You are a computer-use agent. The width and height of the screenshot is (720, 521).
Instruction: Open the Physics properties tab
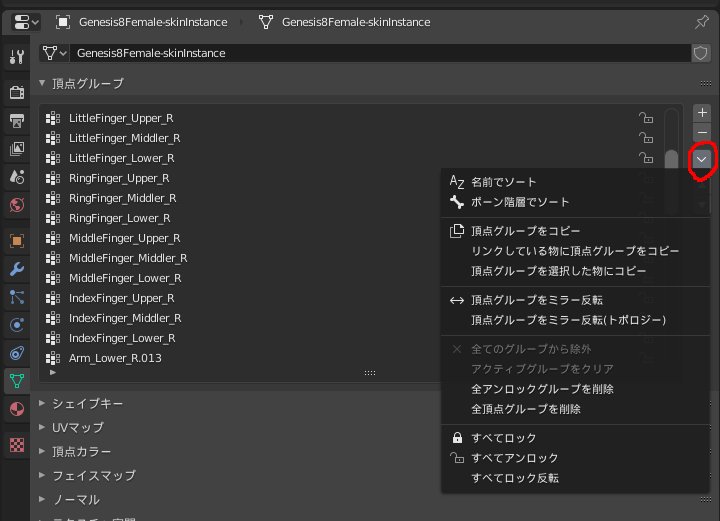coord(17,325)
